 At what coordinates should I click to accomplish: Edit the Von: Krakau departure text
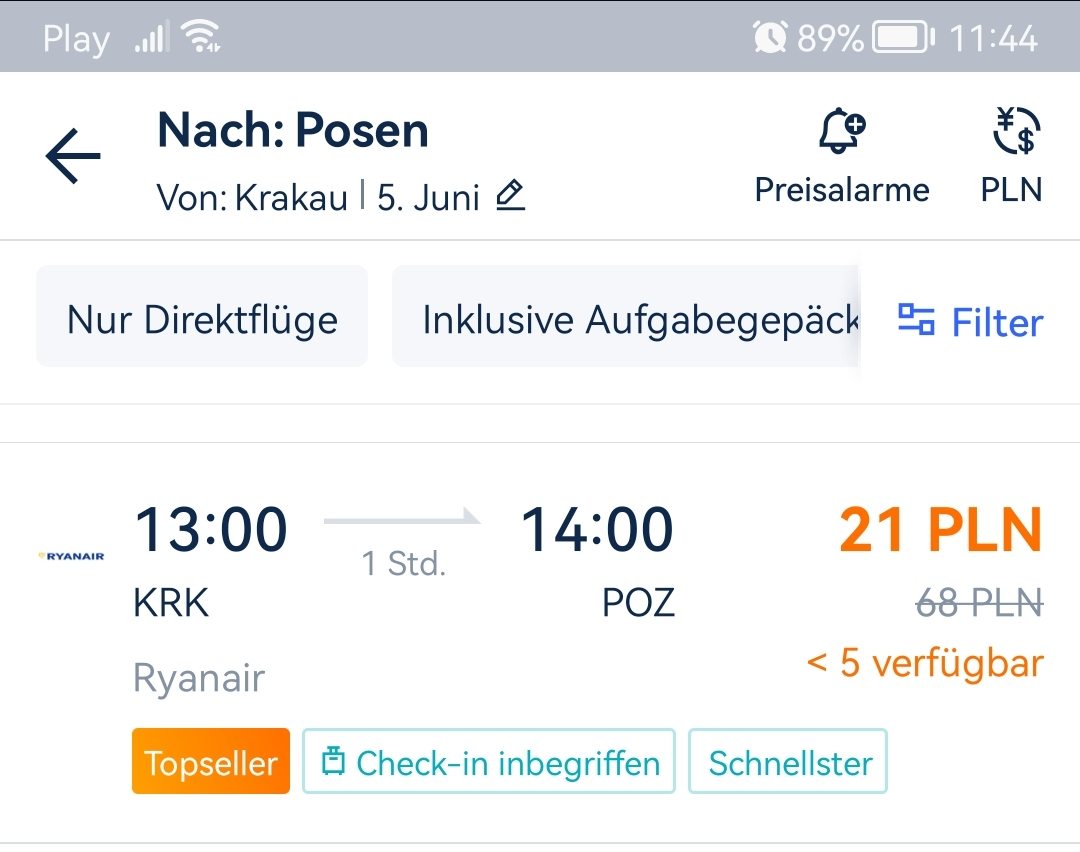pyautogui.click(x=252, y=198)
